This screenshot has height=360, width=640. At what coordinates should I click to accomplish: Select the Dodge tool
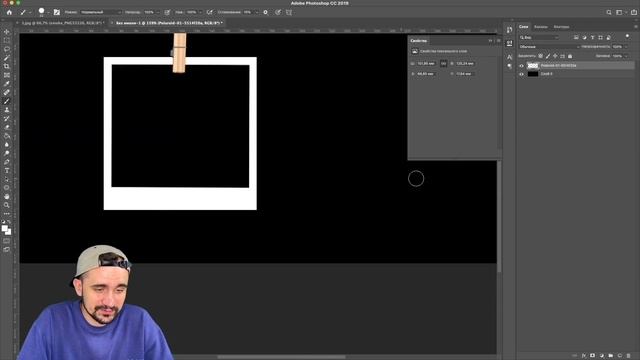pos(7,153)
